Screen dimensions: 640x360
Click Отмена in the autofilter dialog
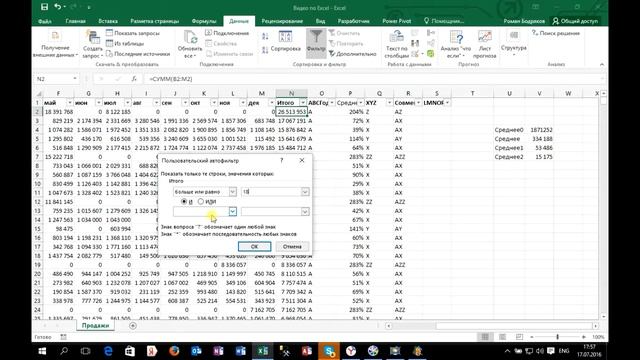coord(292,247)
